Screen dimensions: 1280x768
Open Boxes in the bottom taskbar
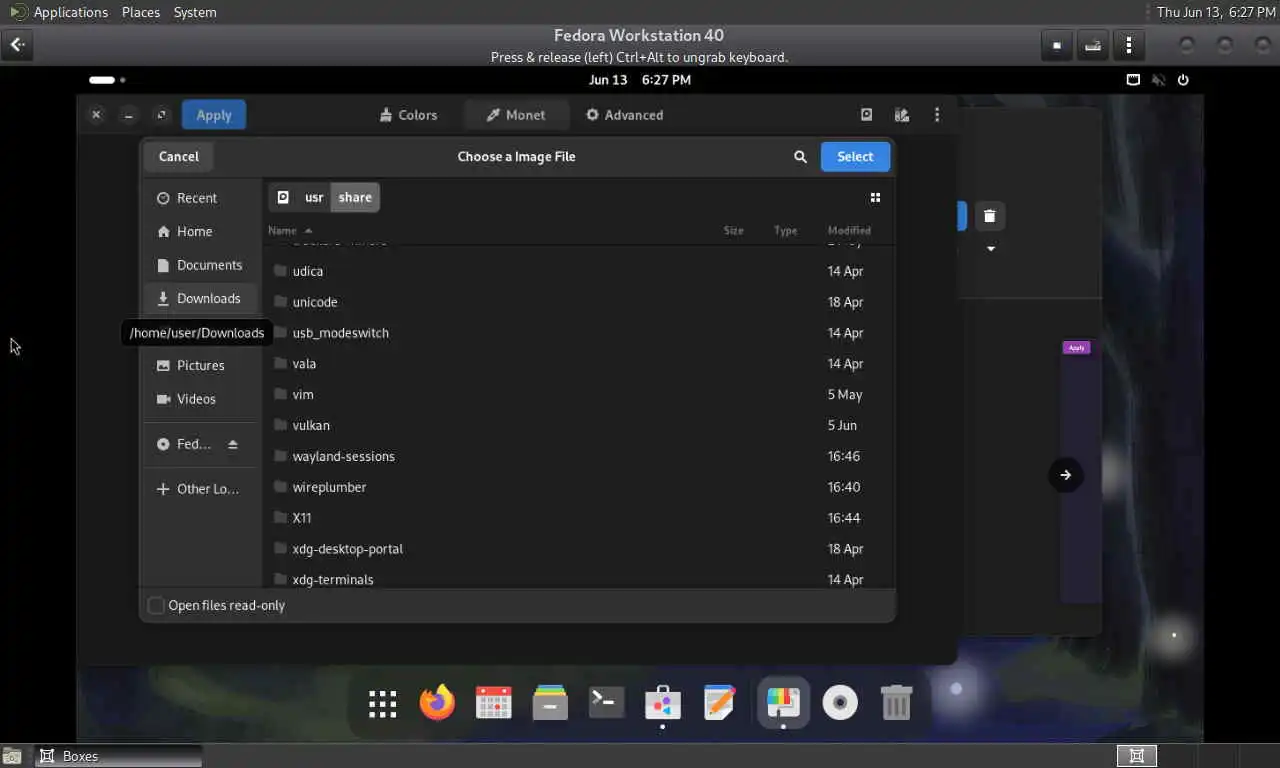(119, 756)
